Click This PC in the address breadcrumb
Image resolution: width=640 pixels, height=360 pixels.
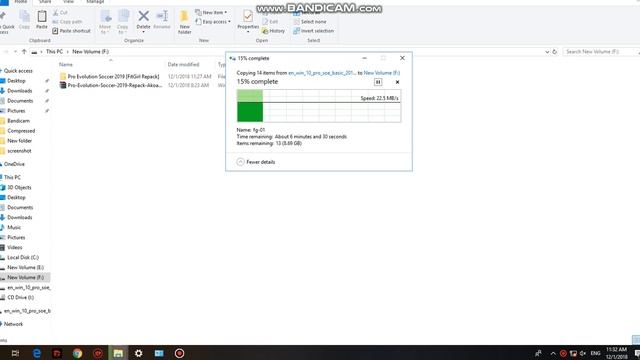(x=54, y=52)
